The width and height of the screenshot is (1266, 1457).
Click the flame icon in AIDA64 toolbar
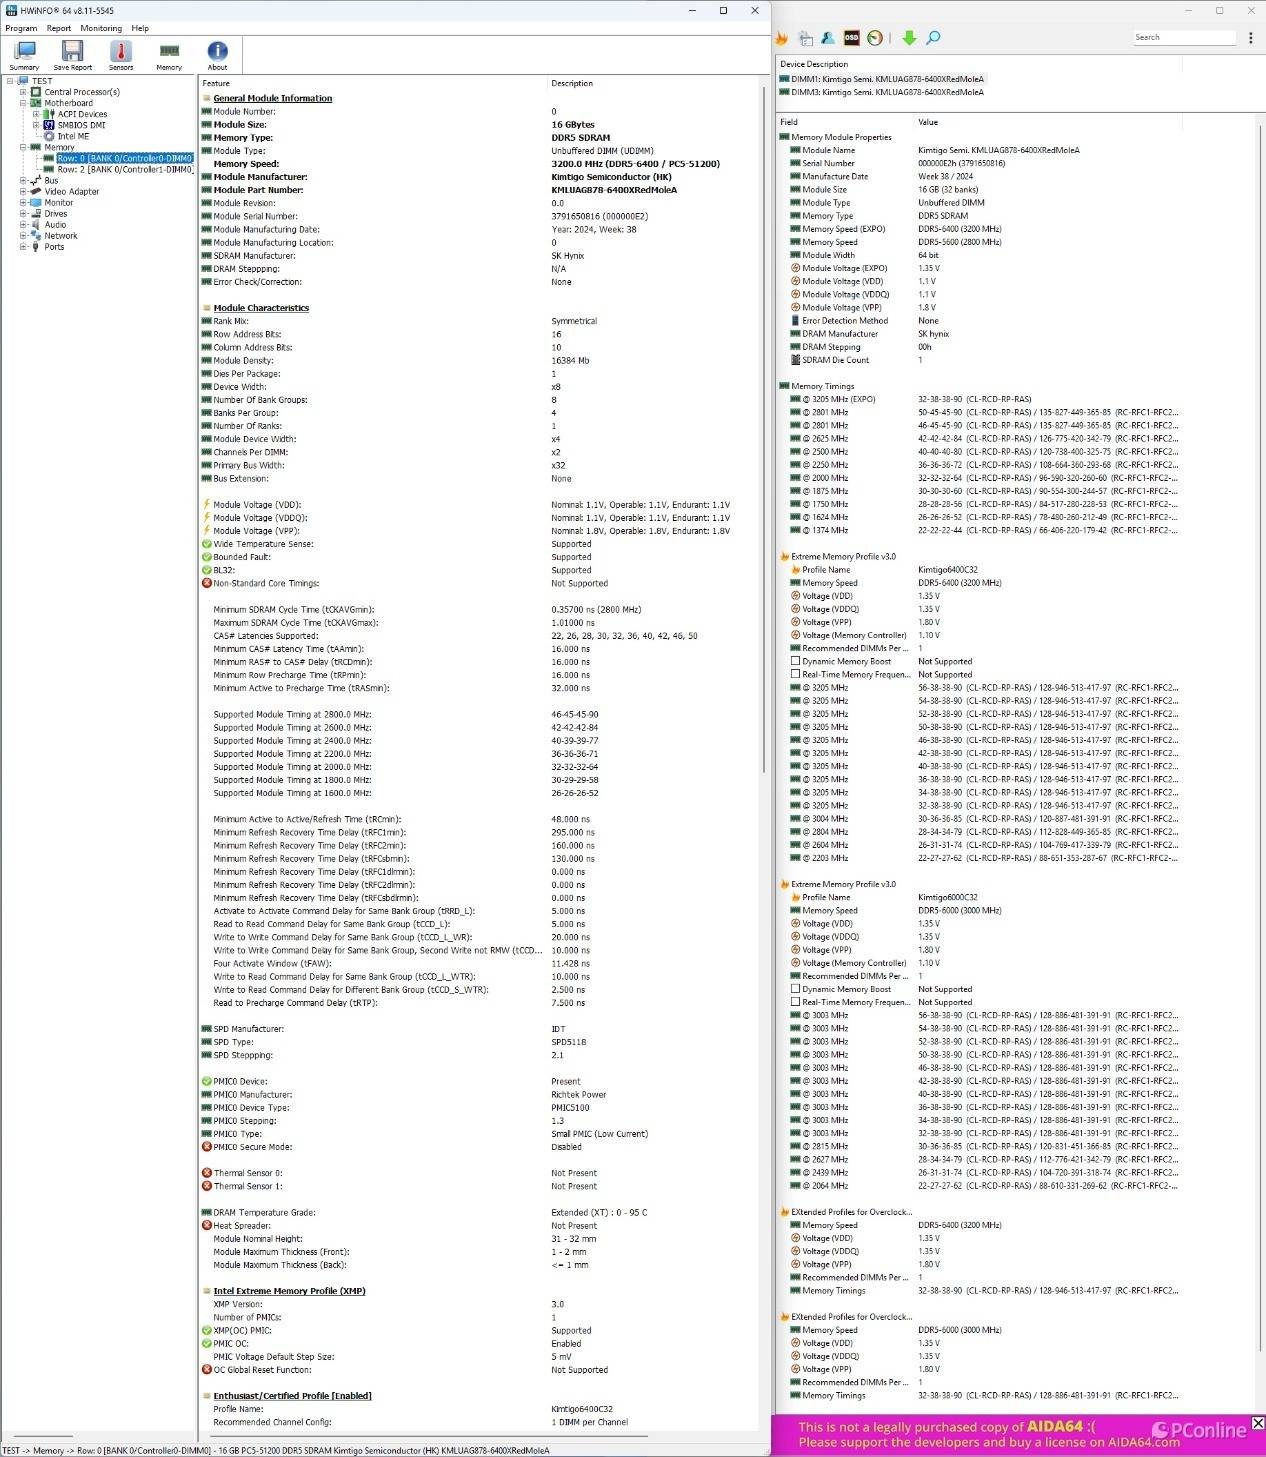point(782,38)
